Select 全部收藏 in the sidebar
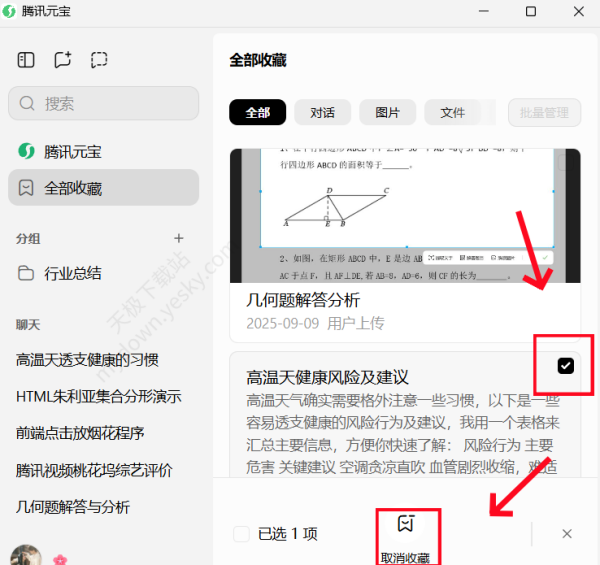Image resolution: width=600 pixels, height=565 pixels. tap(72, 188)
